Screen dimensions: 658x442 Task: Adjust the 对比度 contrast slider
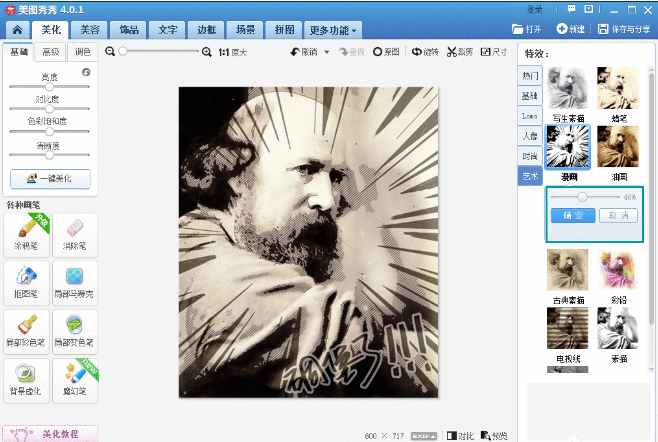click(50, 110)
